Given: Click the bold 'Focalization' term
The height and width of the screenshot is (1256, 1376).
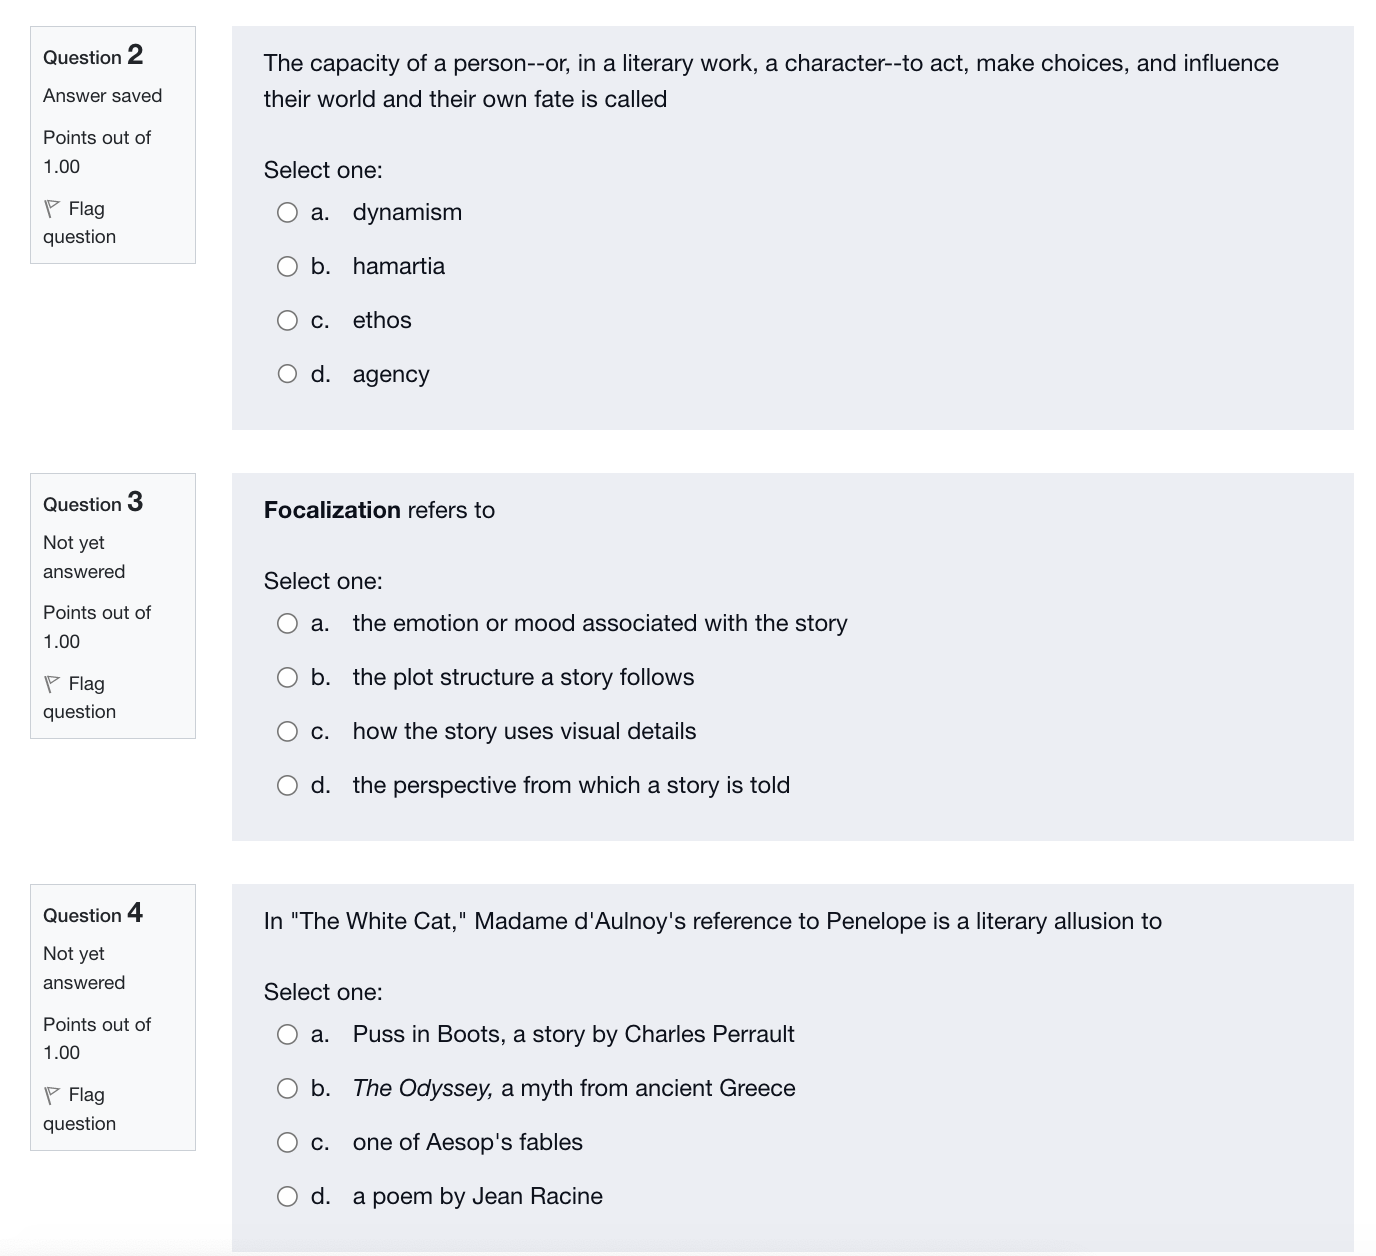Looking at the screenshot, I should pyautogui.click(x=332, y=510).
